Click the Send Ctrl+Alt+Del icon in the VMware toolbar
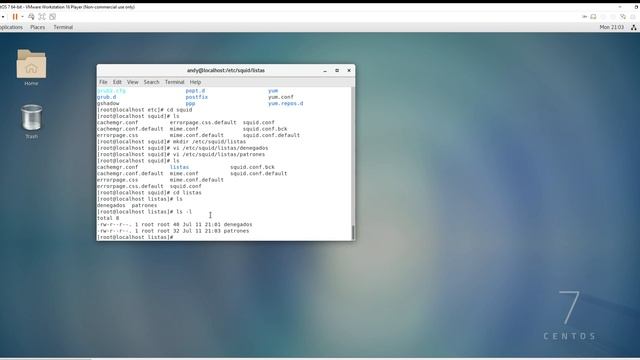The width and height of the screenshot is (640, 360). 31,17
